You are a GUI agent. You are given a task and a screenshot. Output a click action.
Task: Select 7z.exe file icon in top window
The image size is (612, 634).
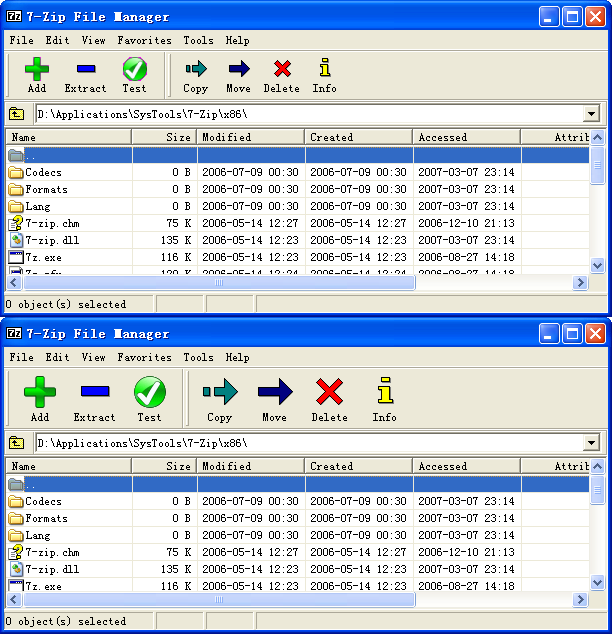pos(16,257)
